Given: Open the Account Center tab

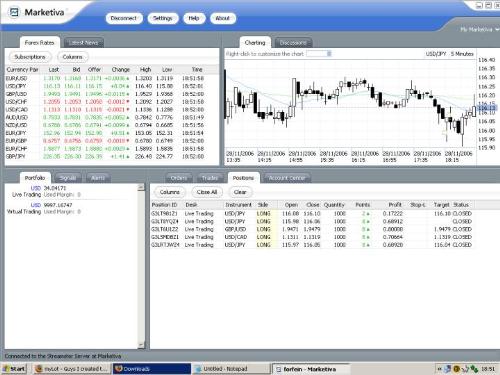Looking at the screenshot, I should click(287, 178).
